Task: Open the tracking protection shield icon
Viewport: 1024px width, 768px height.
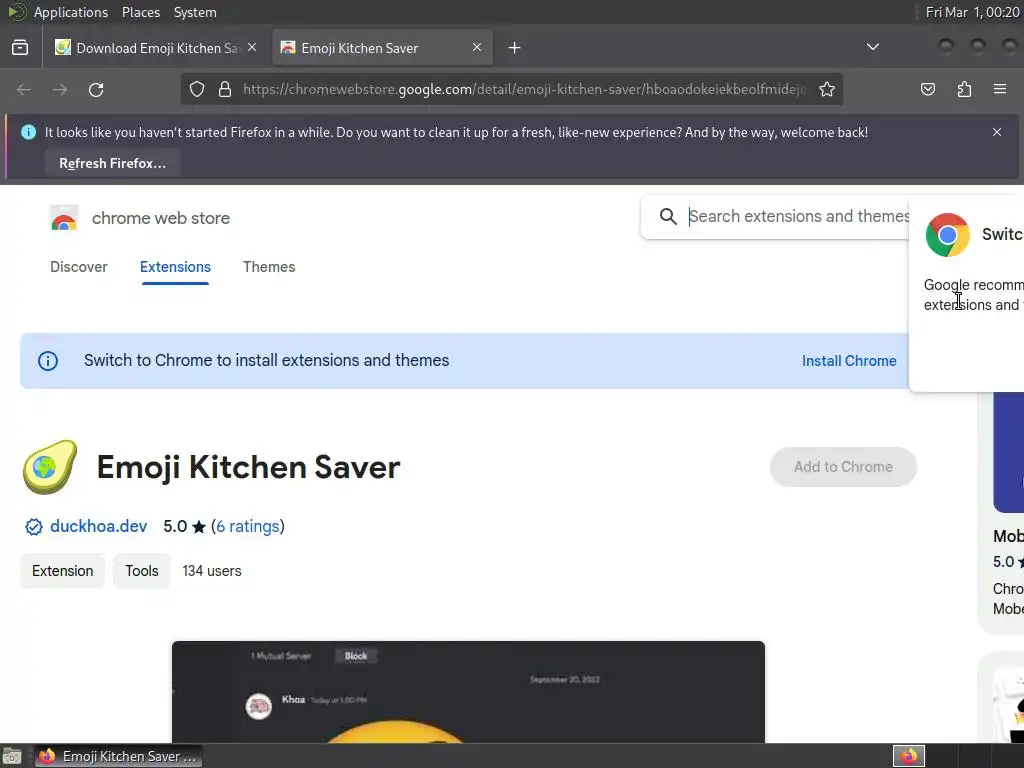Action: click(x=197, y=89)
